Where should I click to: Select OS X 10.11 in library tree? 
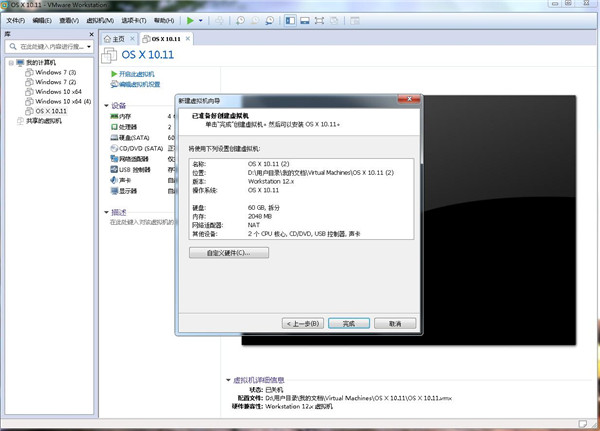coord(46,111)
